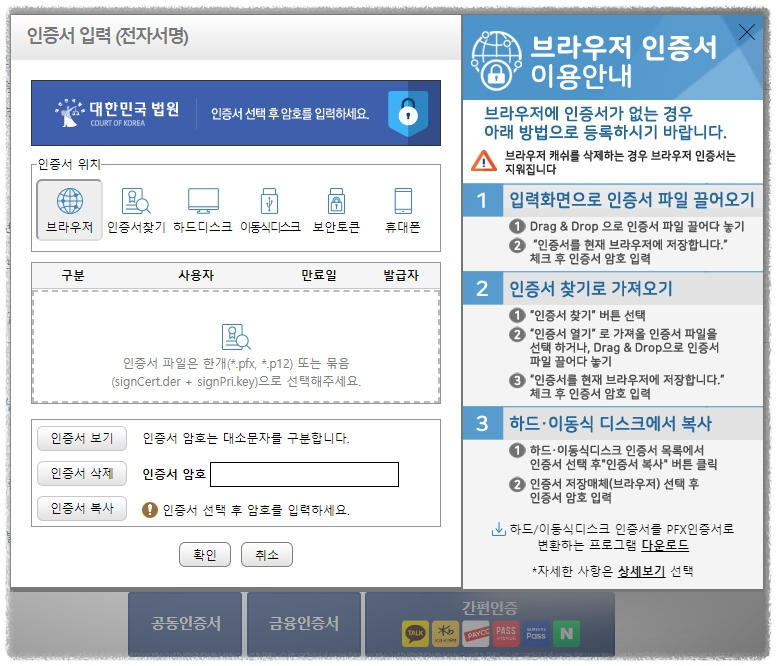Click the 인증서 삭제 button

pos(82,474)
